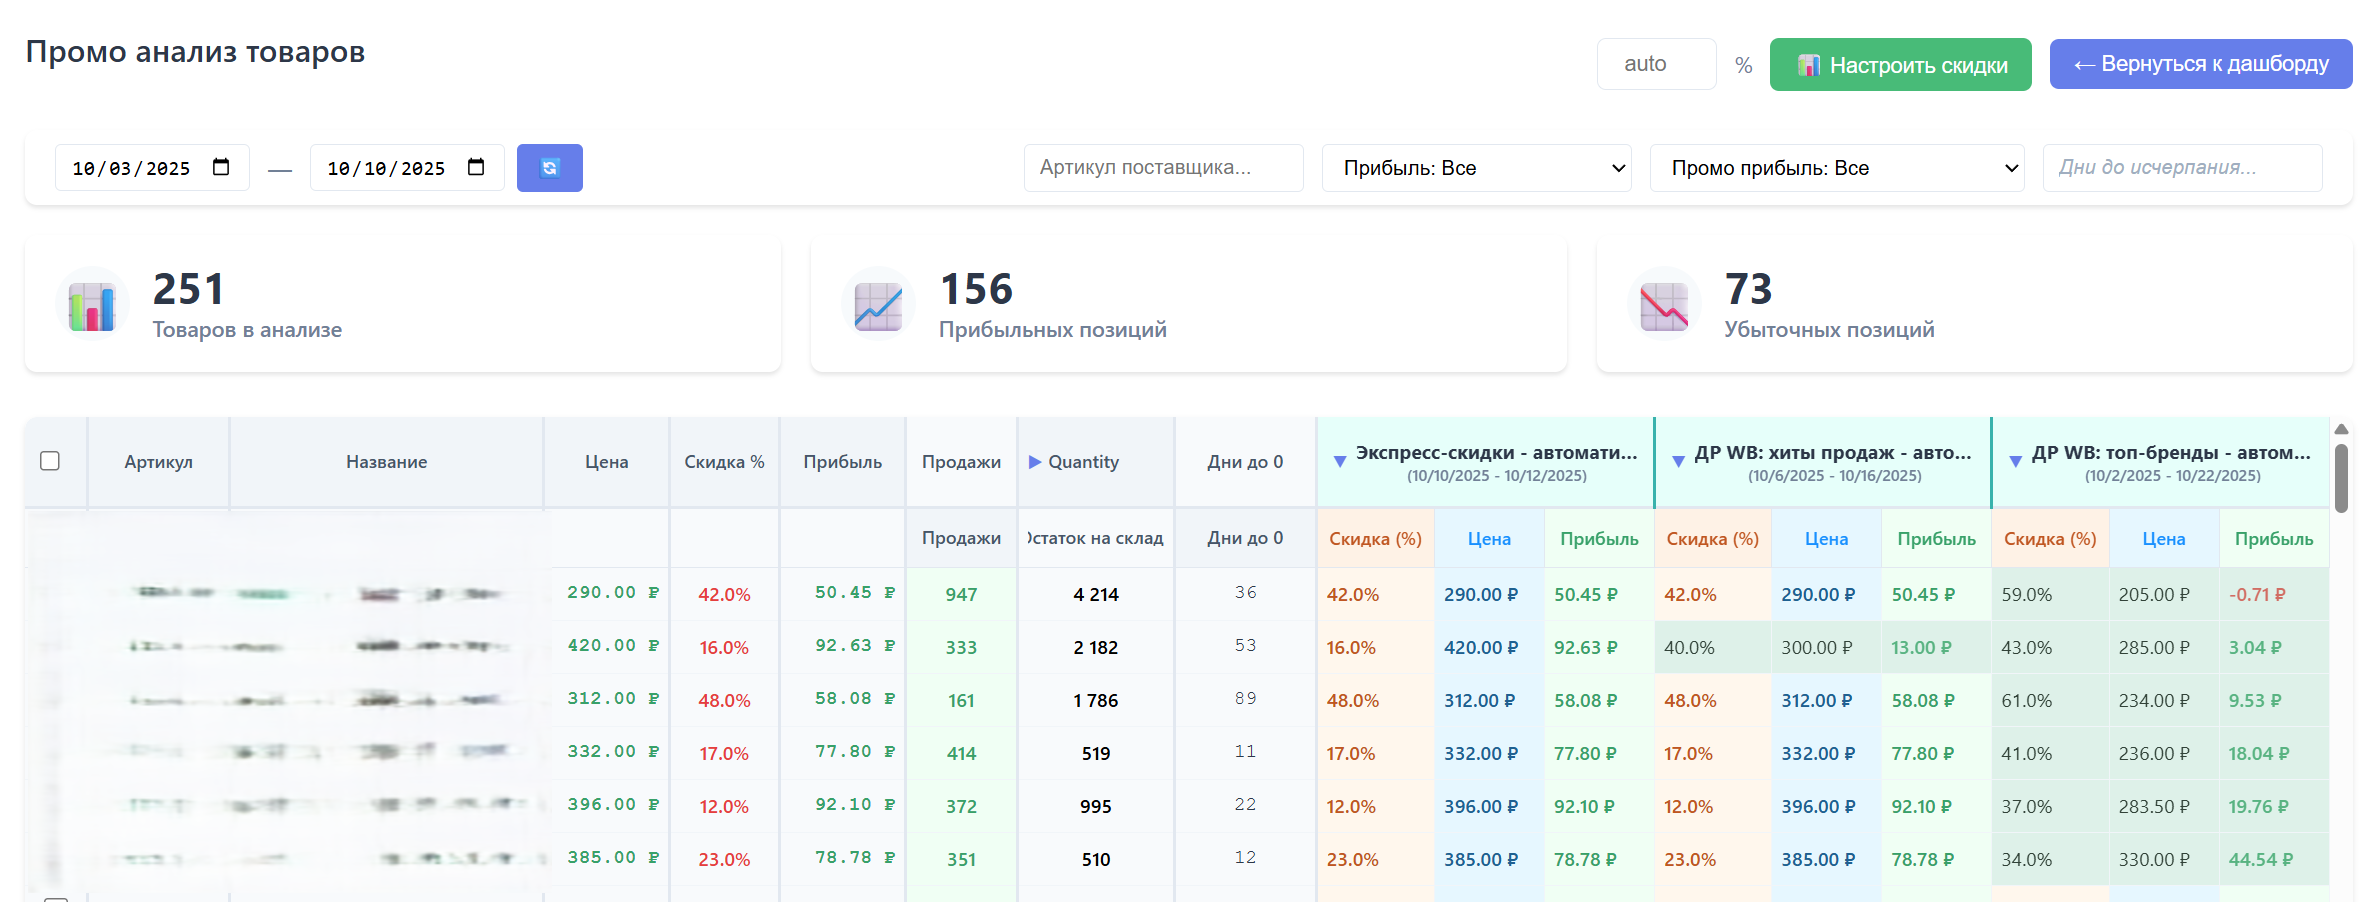Click the Настроить скидки button
Viewport: 2360px width, 902px height.
point(1900,65)
